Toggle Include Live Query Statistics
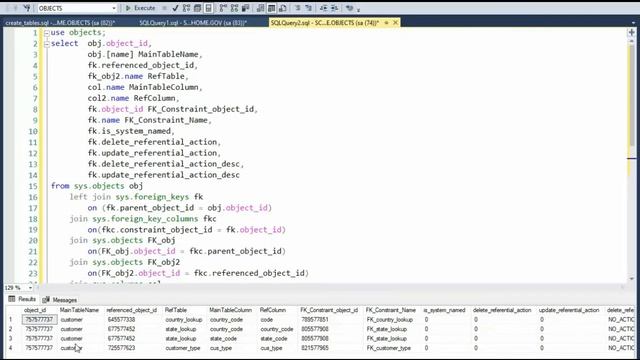Viewport: 640px width, 360px height. (x=234, y=8)
